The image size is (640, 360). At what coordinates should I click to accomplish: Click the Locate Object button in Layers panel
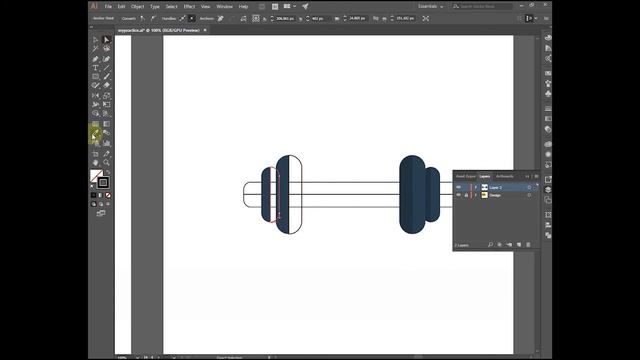(x=490, y=244)
